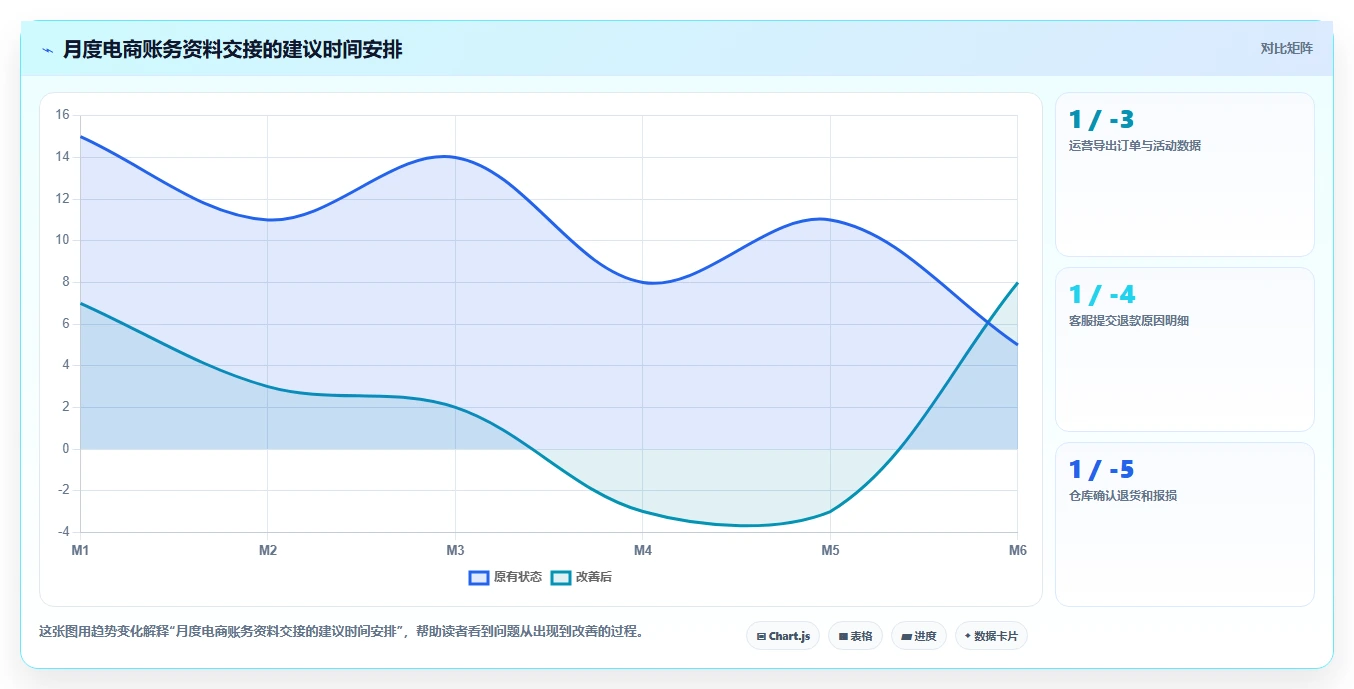The height and width of the screenshot is (689, 1354).
Task: Open the 客服提交退款原因明细 card
Action: pyautogui.click(x=1184, y=349)
